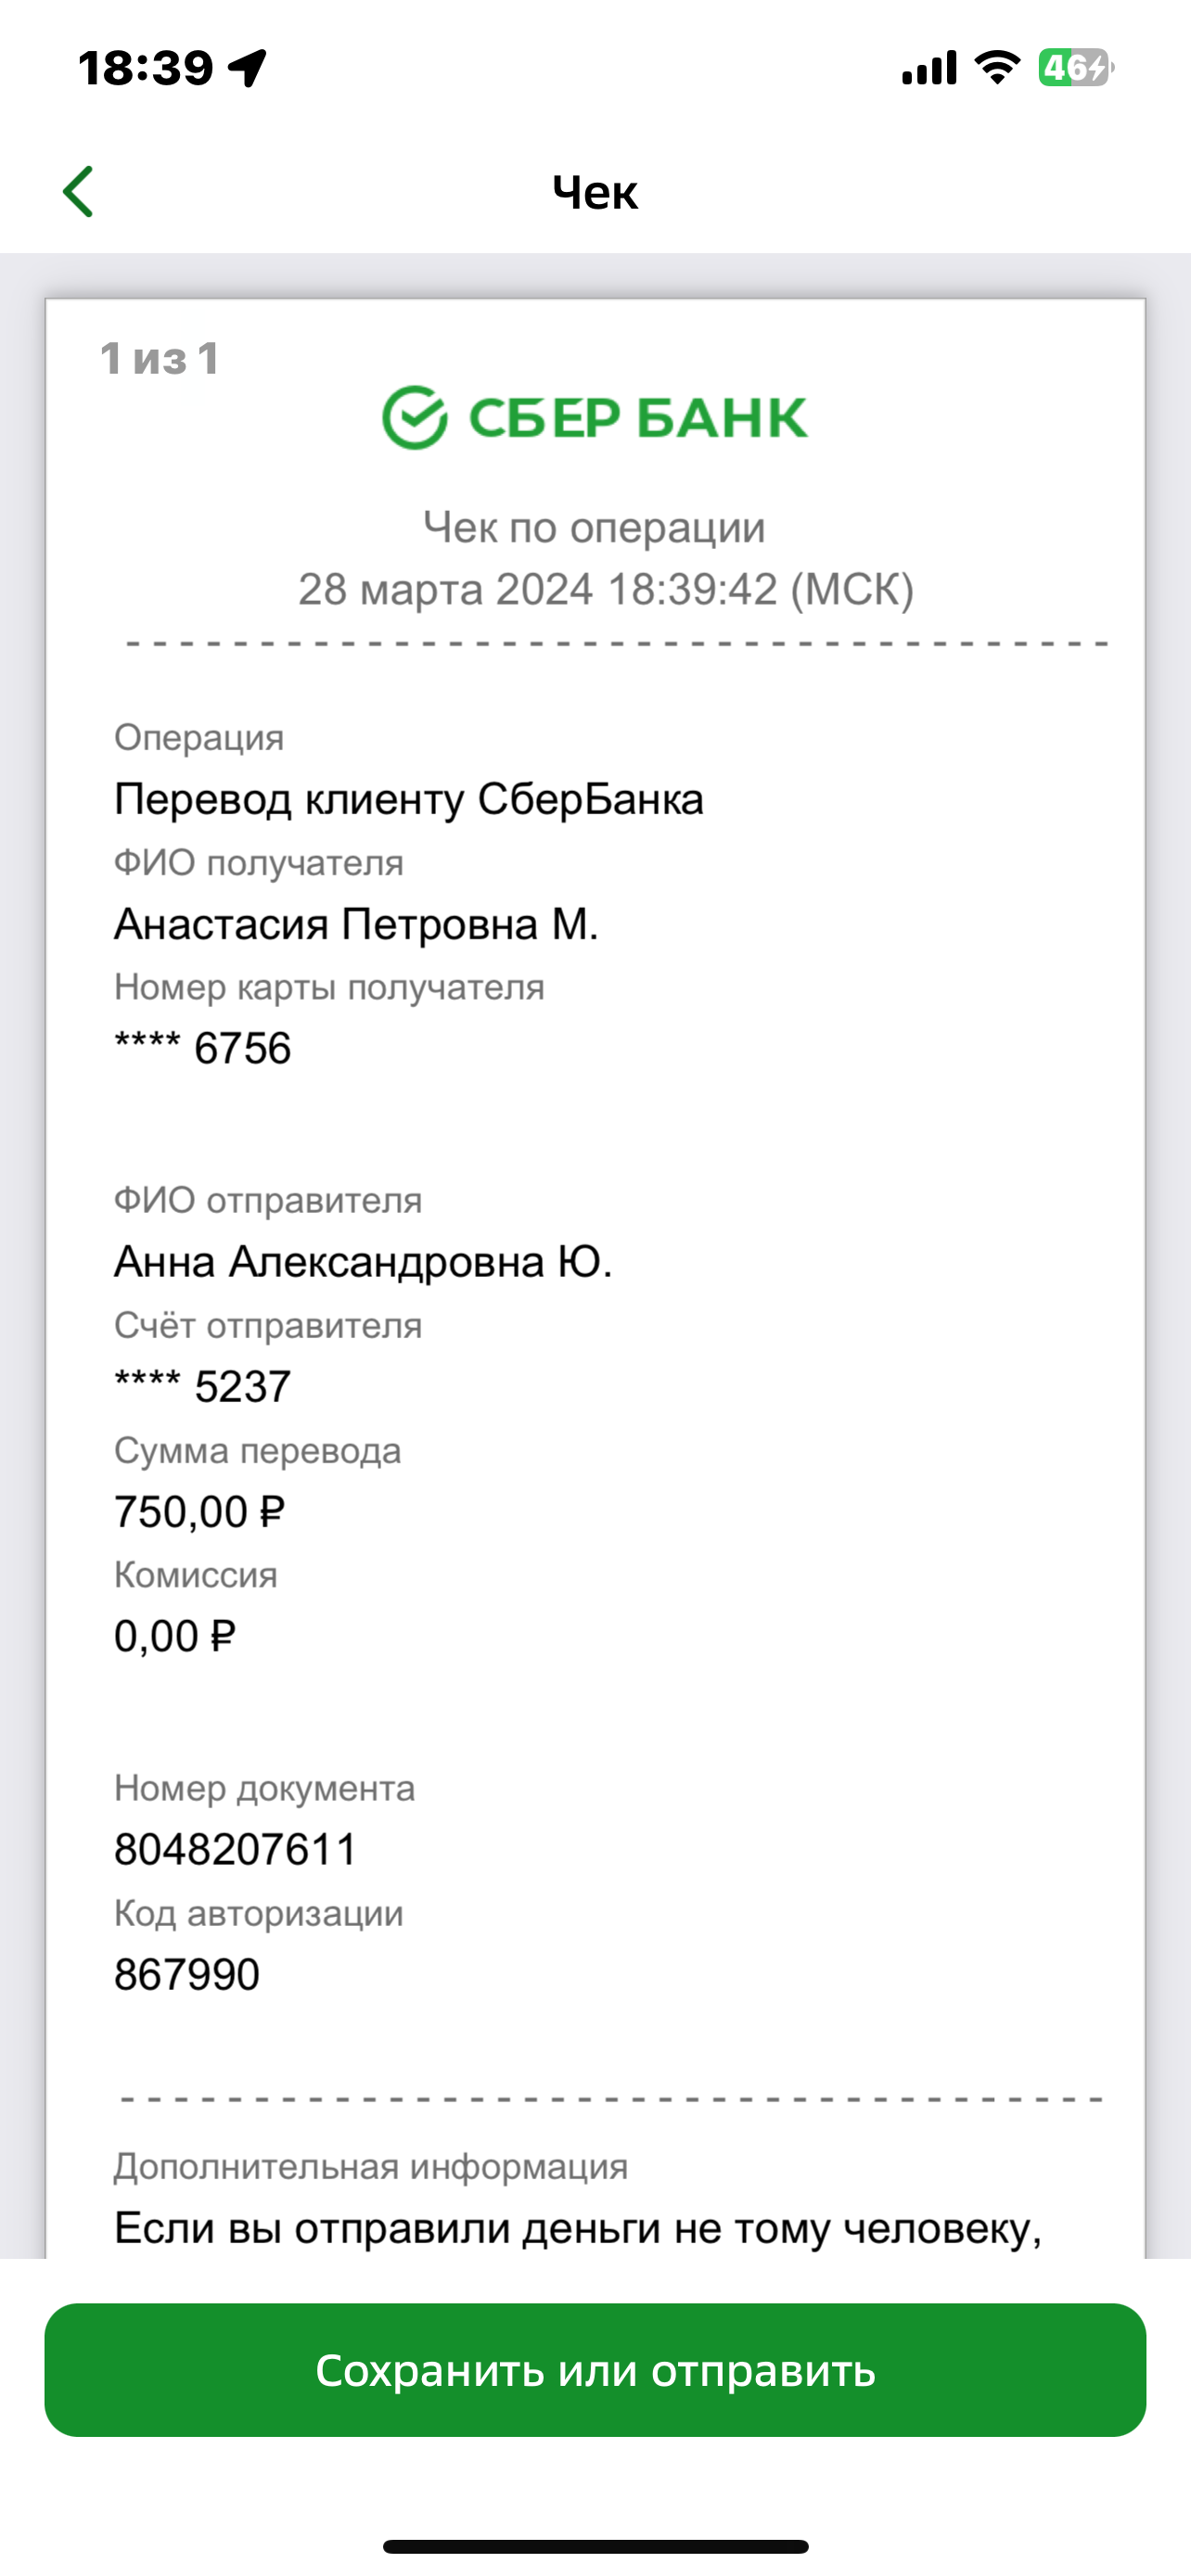
Task: Tap the recipient card number **** 6756
Action: pos(203,1048)
